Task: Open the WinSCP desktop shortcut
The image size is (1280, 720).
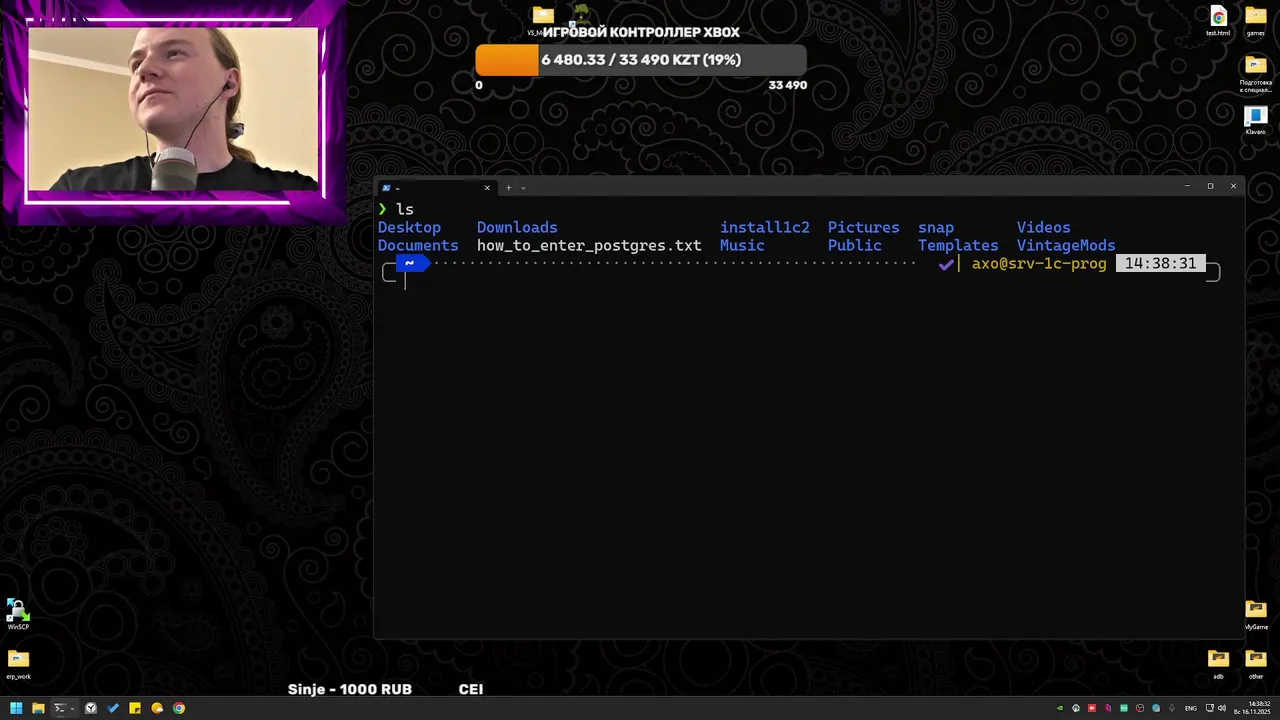Action: coord(18,613)
